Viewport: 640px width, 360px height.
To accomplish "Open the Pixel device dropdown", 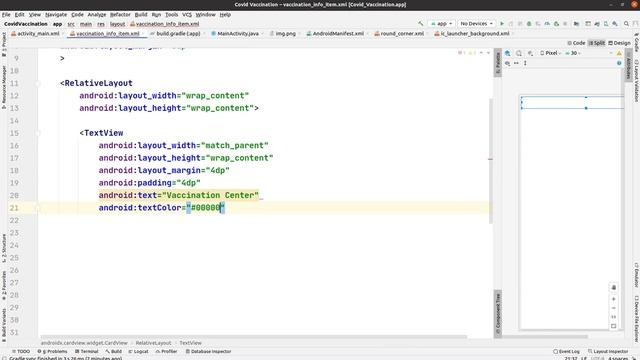I will [x=550, y=53].
